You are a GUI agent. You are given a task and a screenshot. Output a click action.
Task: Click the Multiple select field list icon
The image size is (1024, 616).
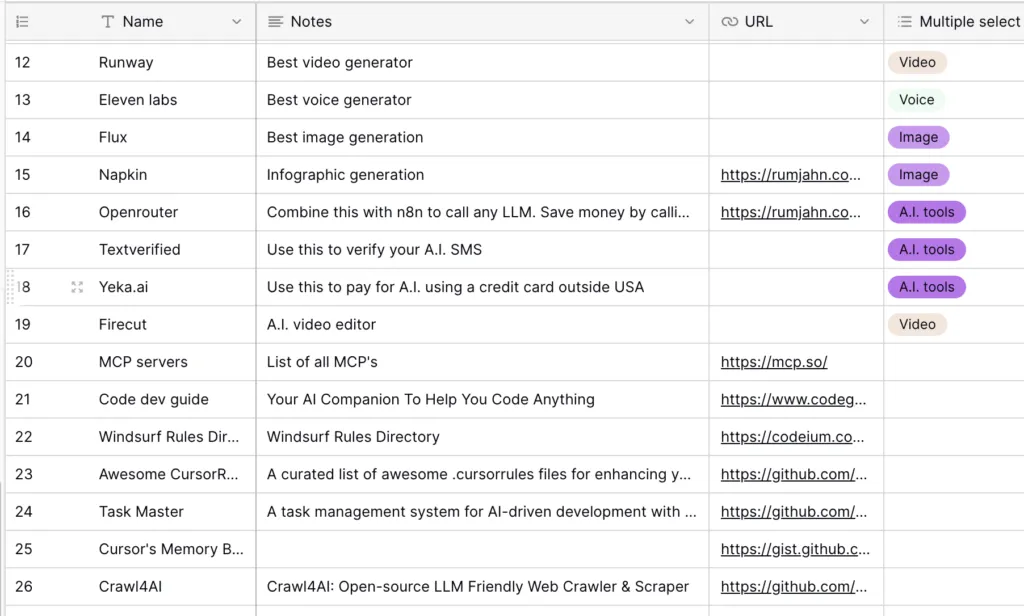(x=904, y=21)
